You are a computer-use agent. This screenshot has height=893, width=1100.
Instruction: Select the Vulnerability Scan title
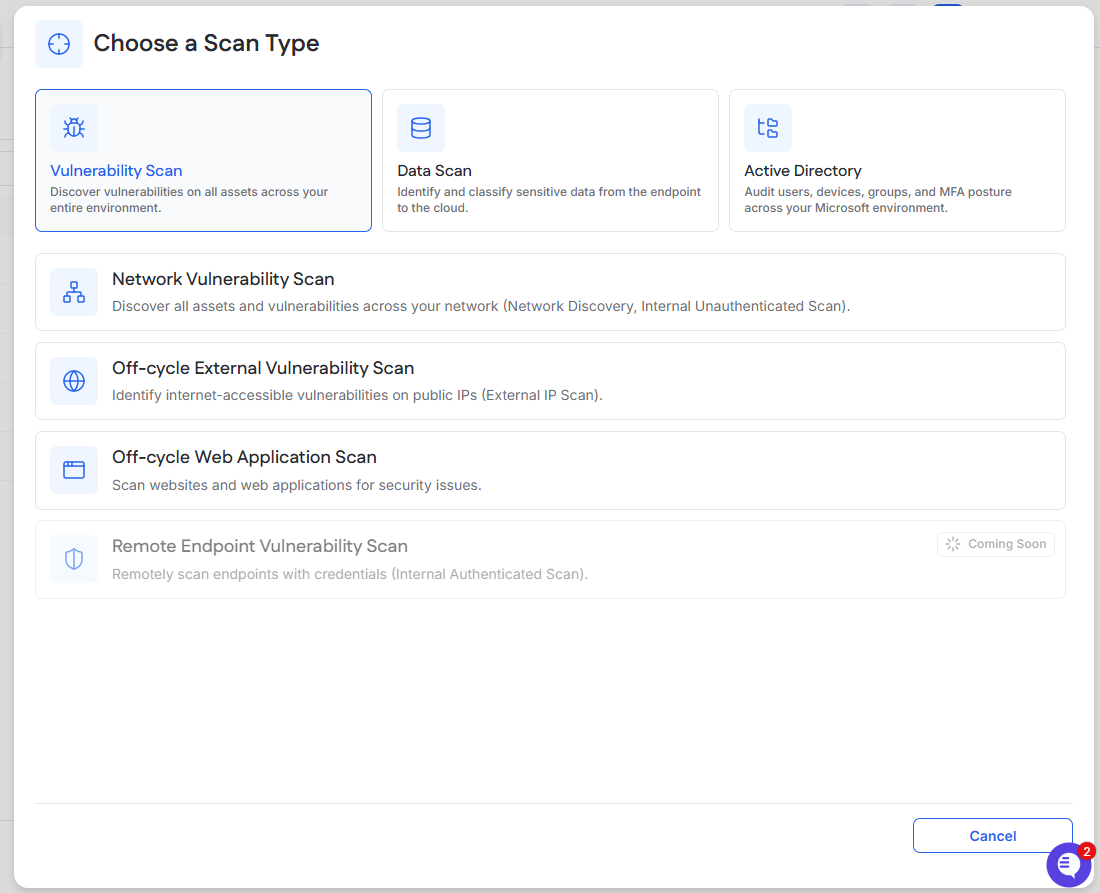[116, 170]
